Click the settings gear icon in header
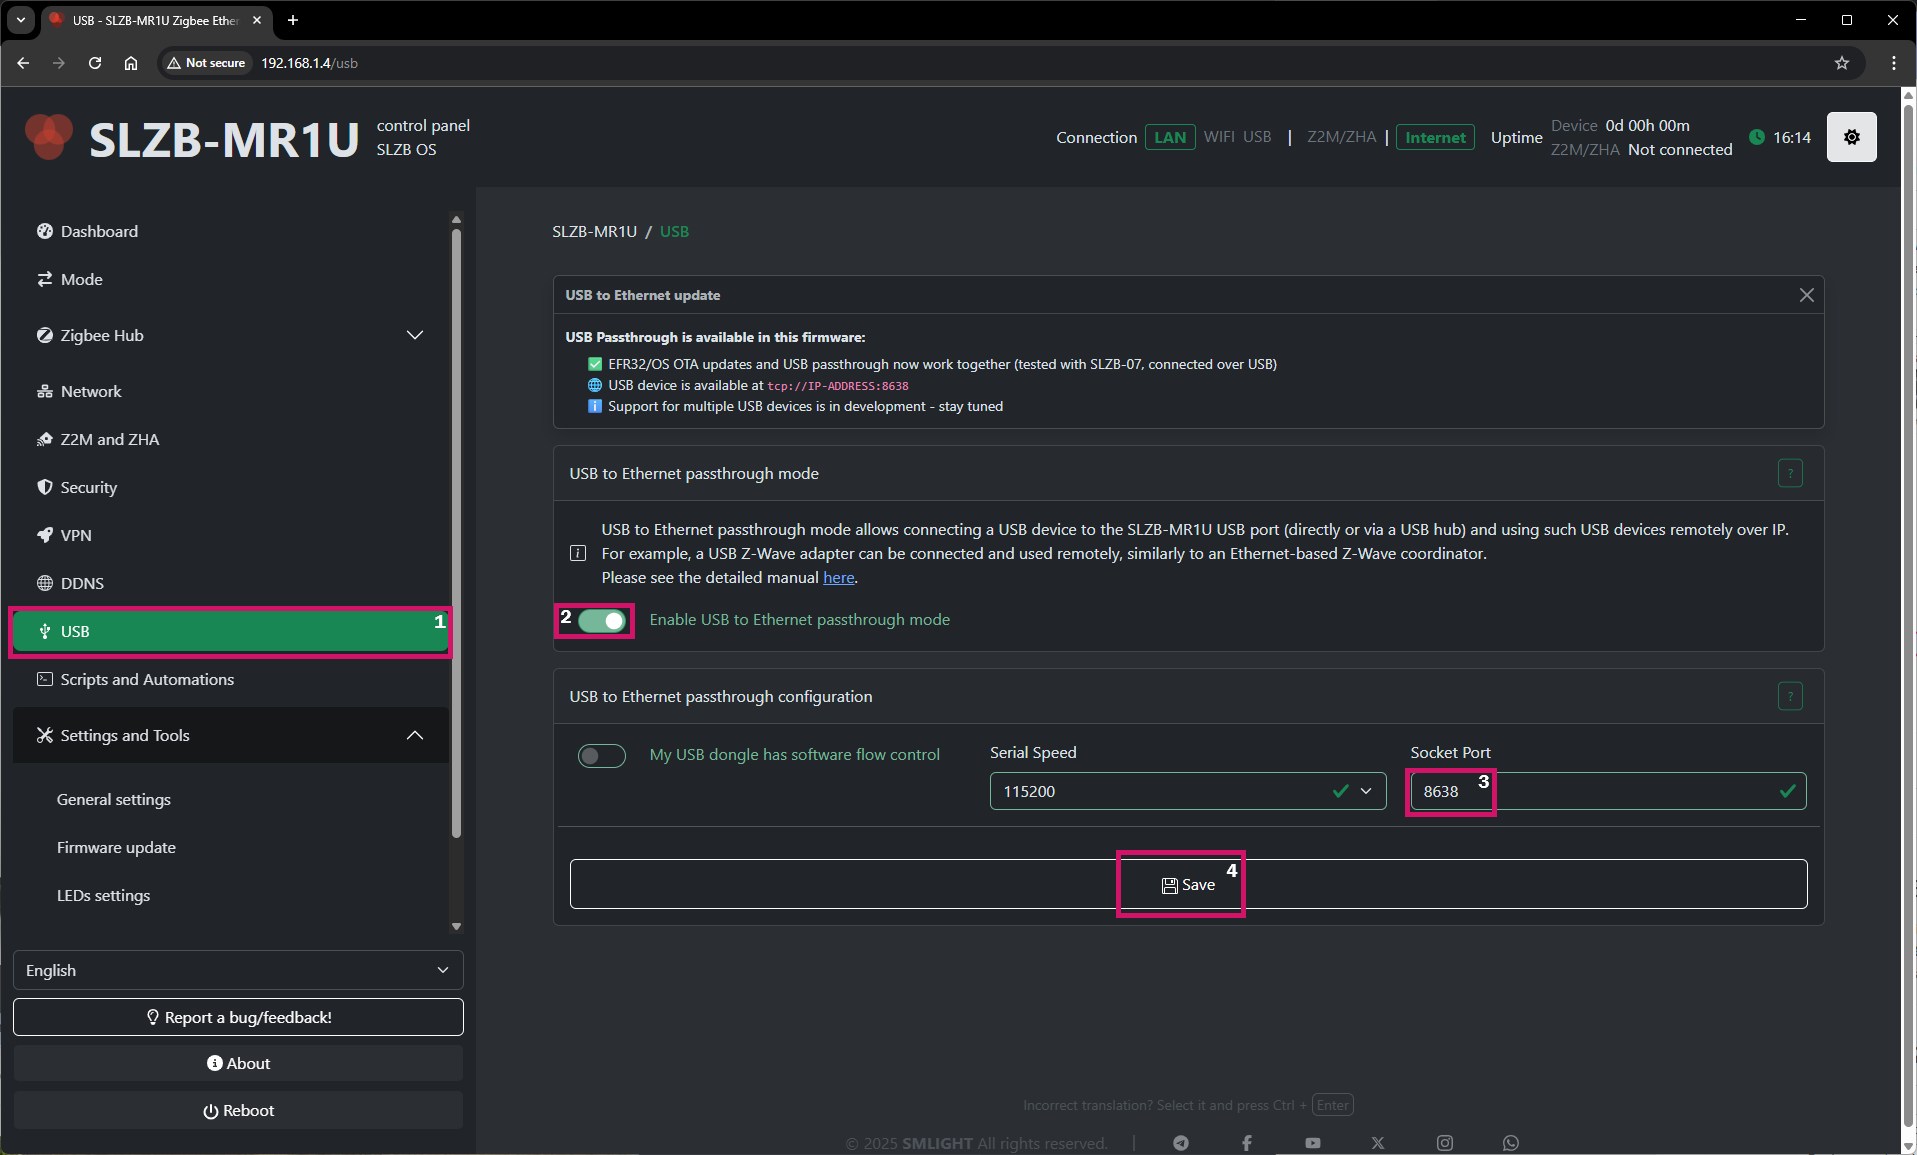Image resolution: width=1917 pixels, height=1155 pixels. pyautogui.click(x=1851, y=138)
